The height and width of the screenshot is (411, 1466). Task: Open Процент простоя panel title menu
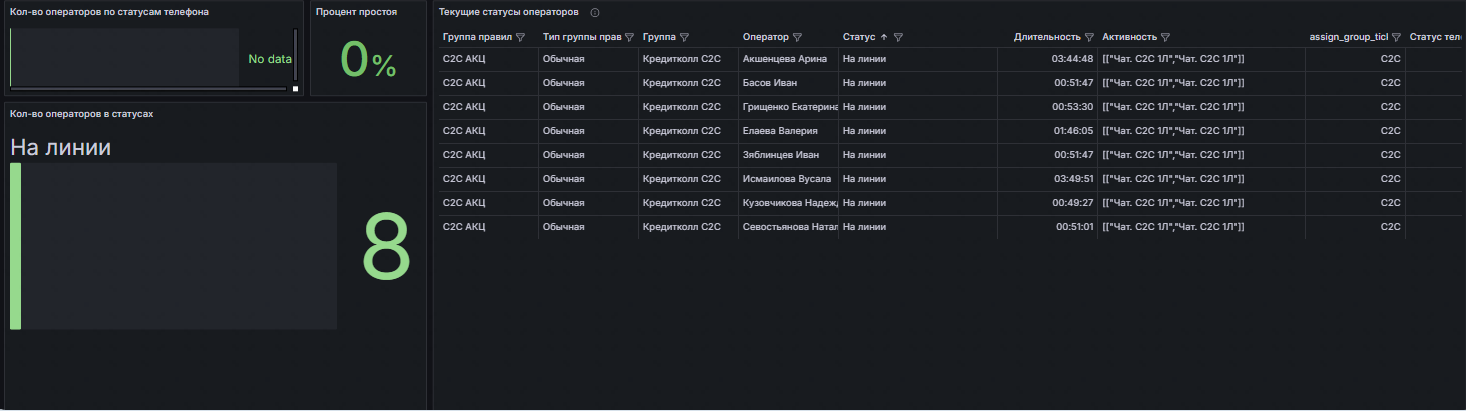point(356,12)
